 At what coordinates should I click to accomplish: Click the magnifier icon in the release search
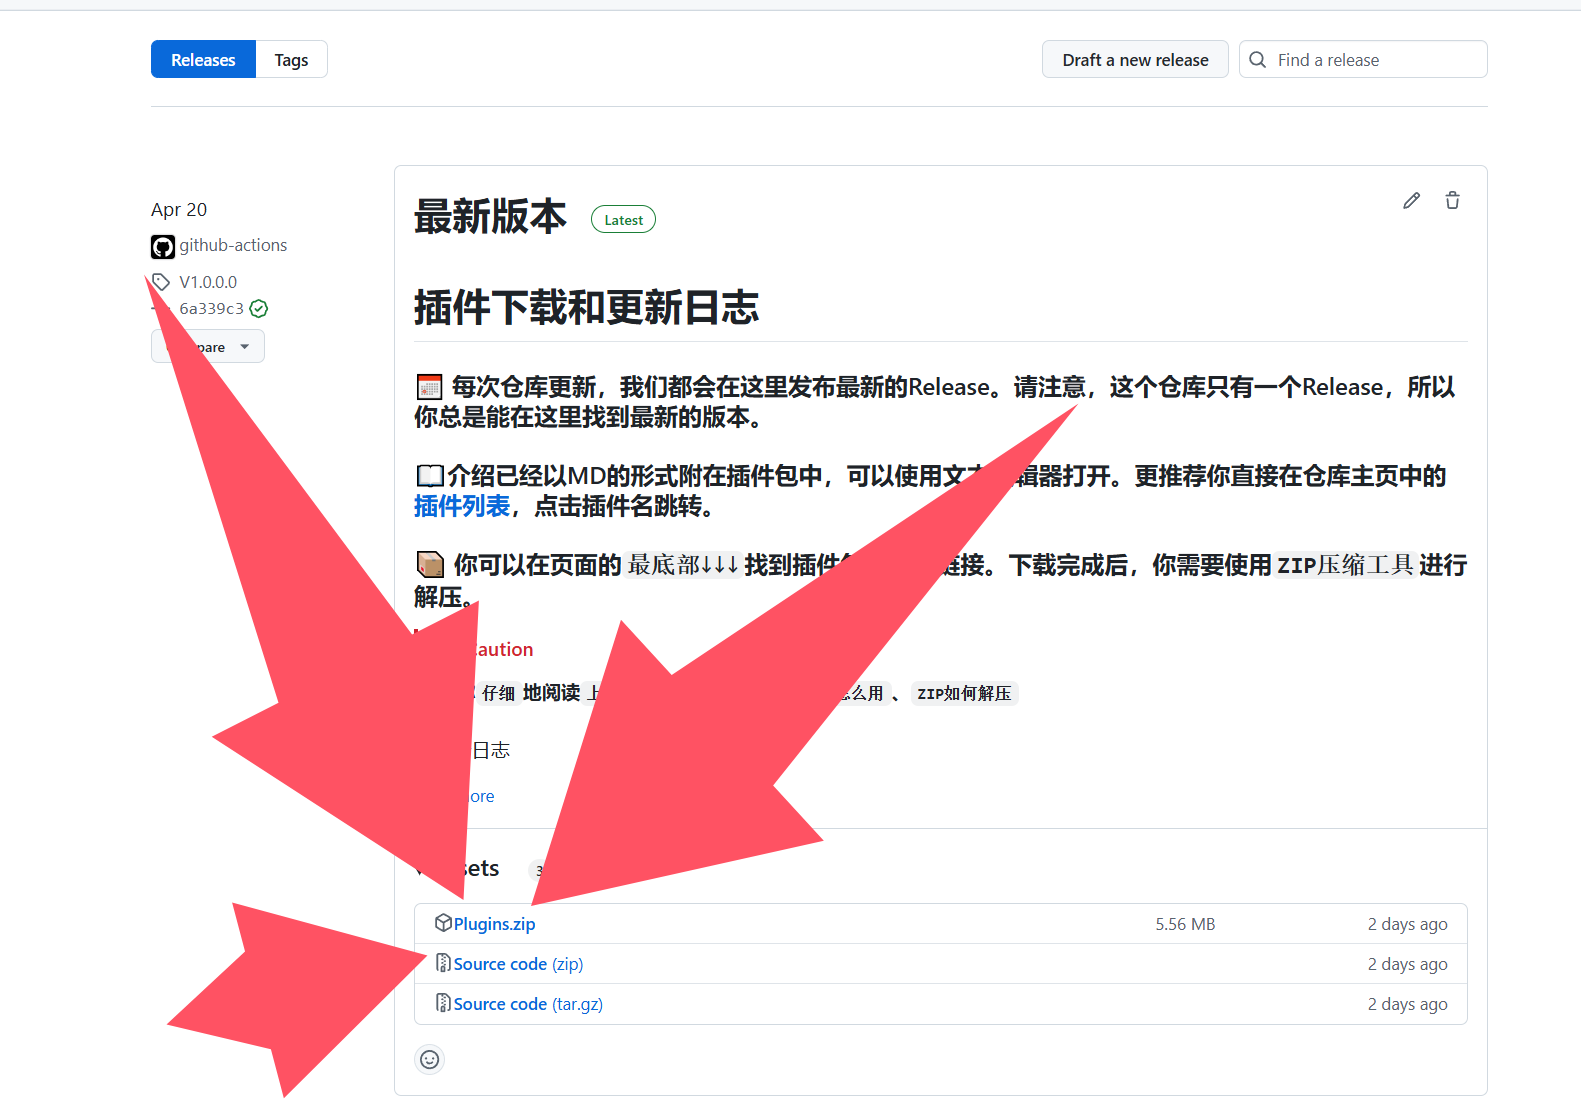click(x=1258, y=60)
